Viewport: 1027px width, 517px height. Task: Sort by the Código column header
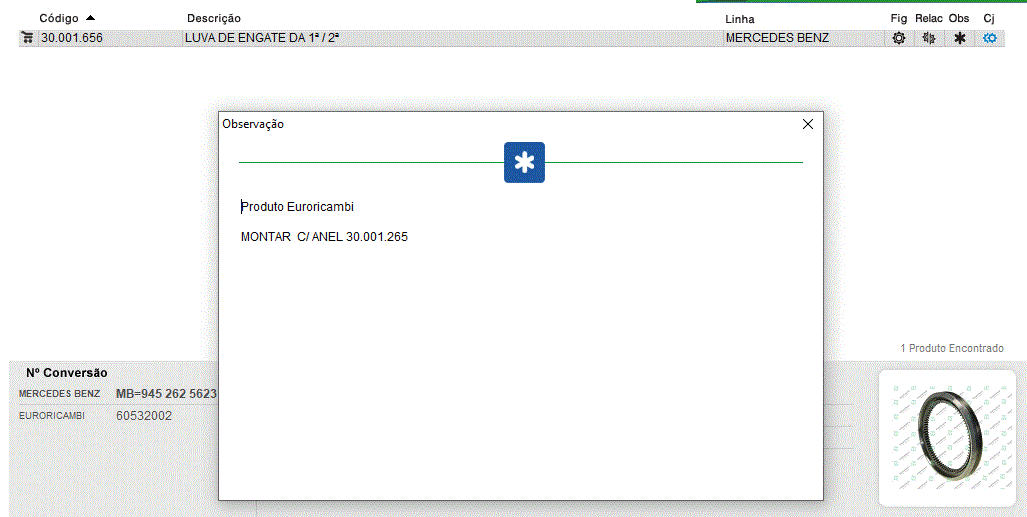[x=58, y=18]
